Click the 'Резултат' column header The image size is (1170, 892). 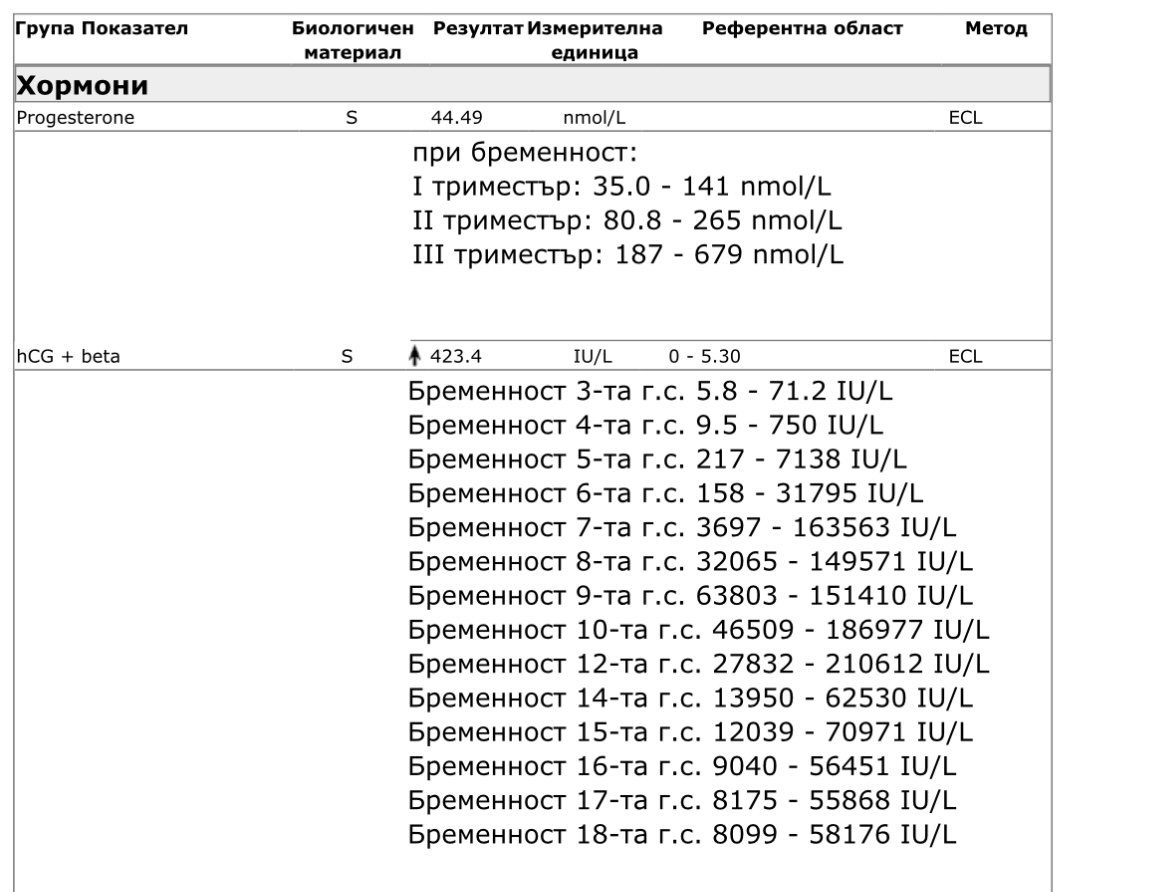478,29
